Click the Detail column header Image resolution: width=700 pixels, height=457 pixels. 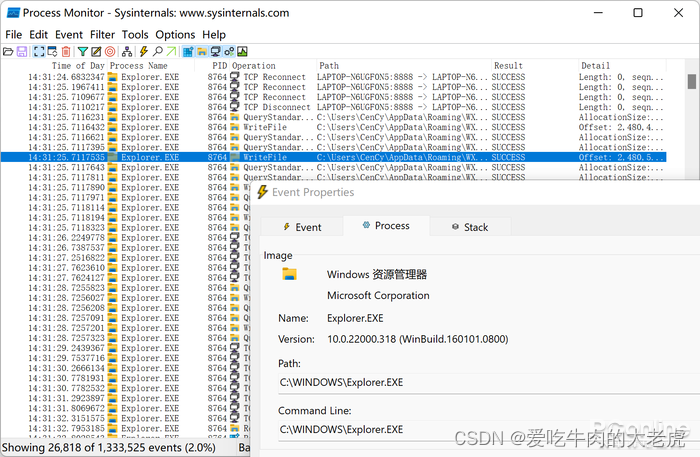(595, 66)
